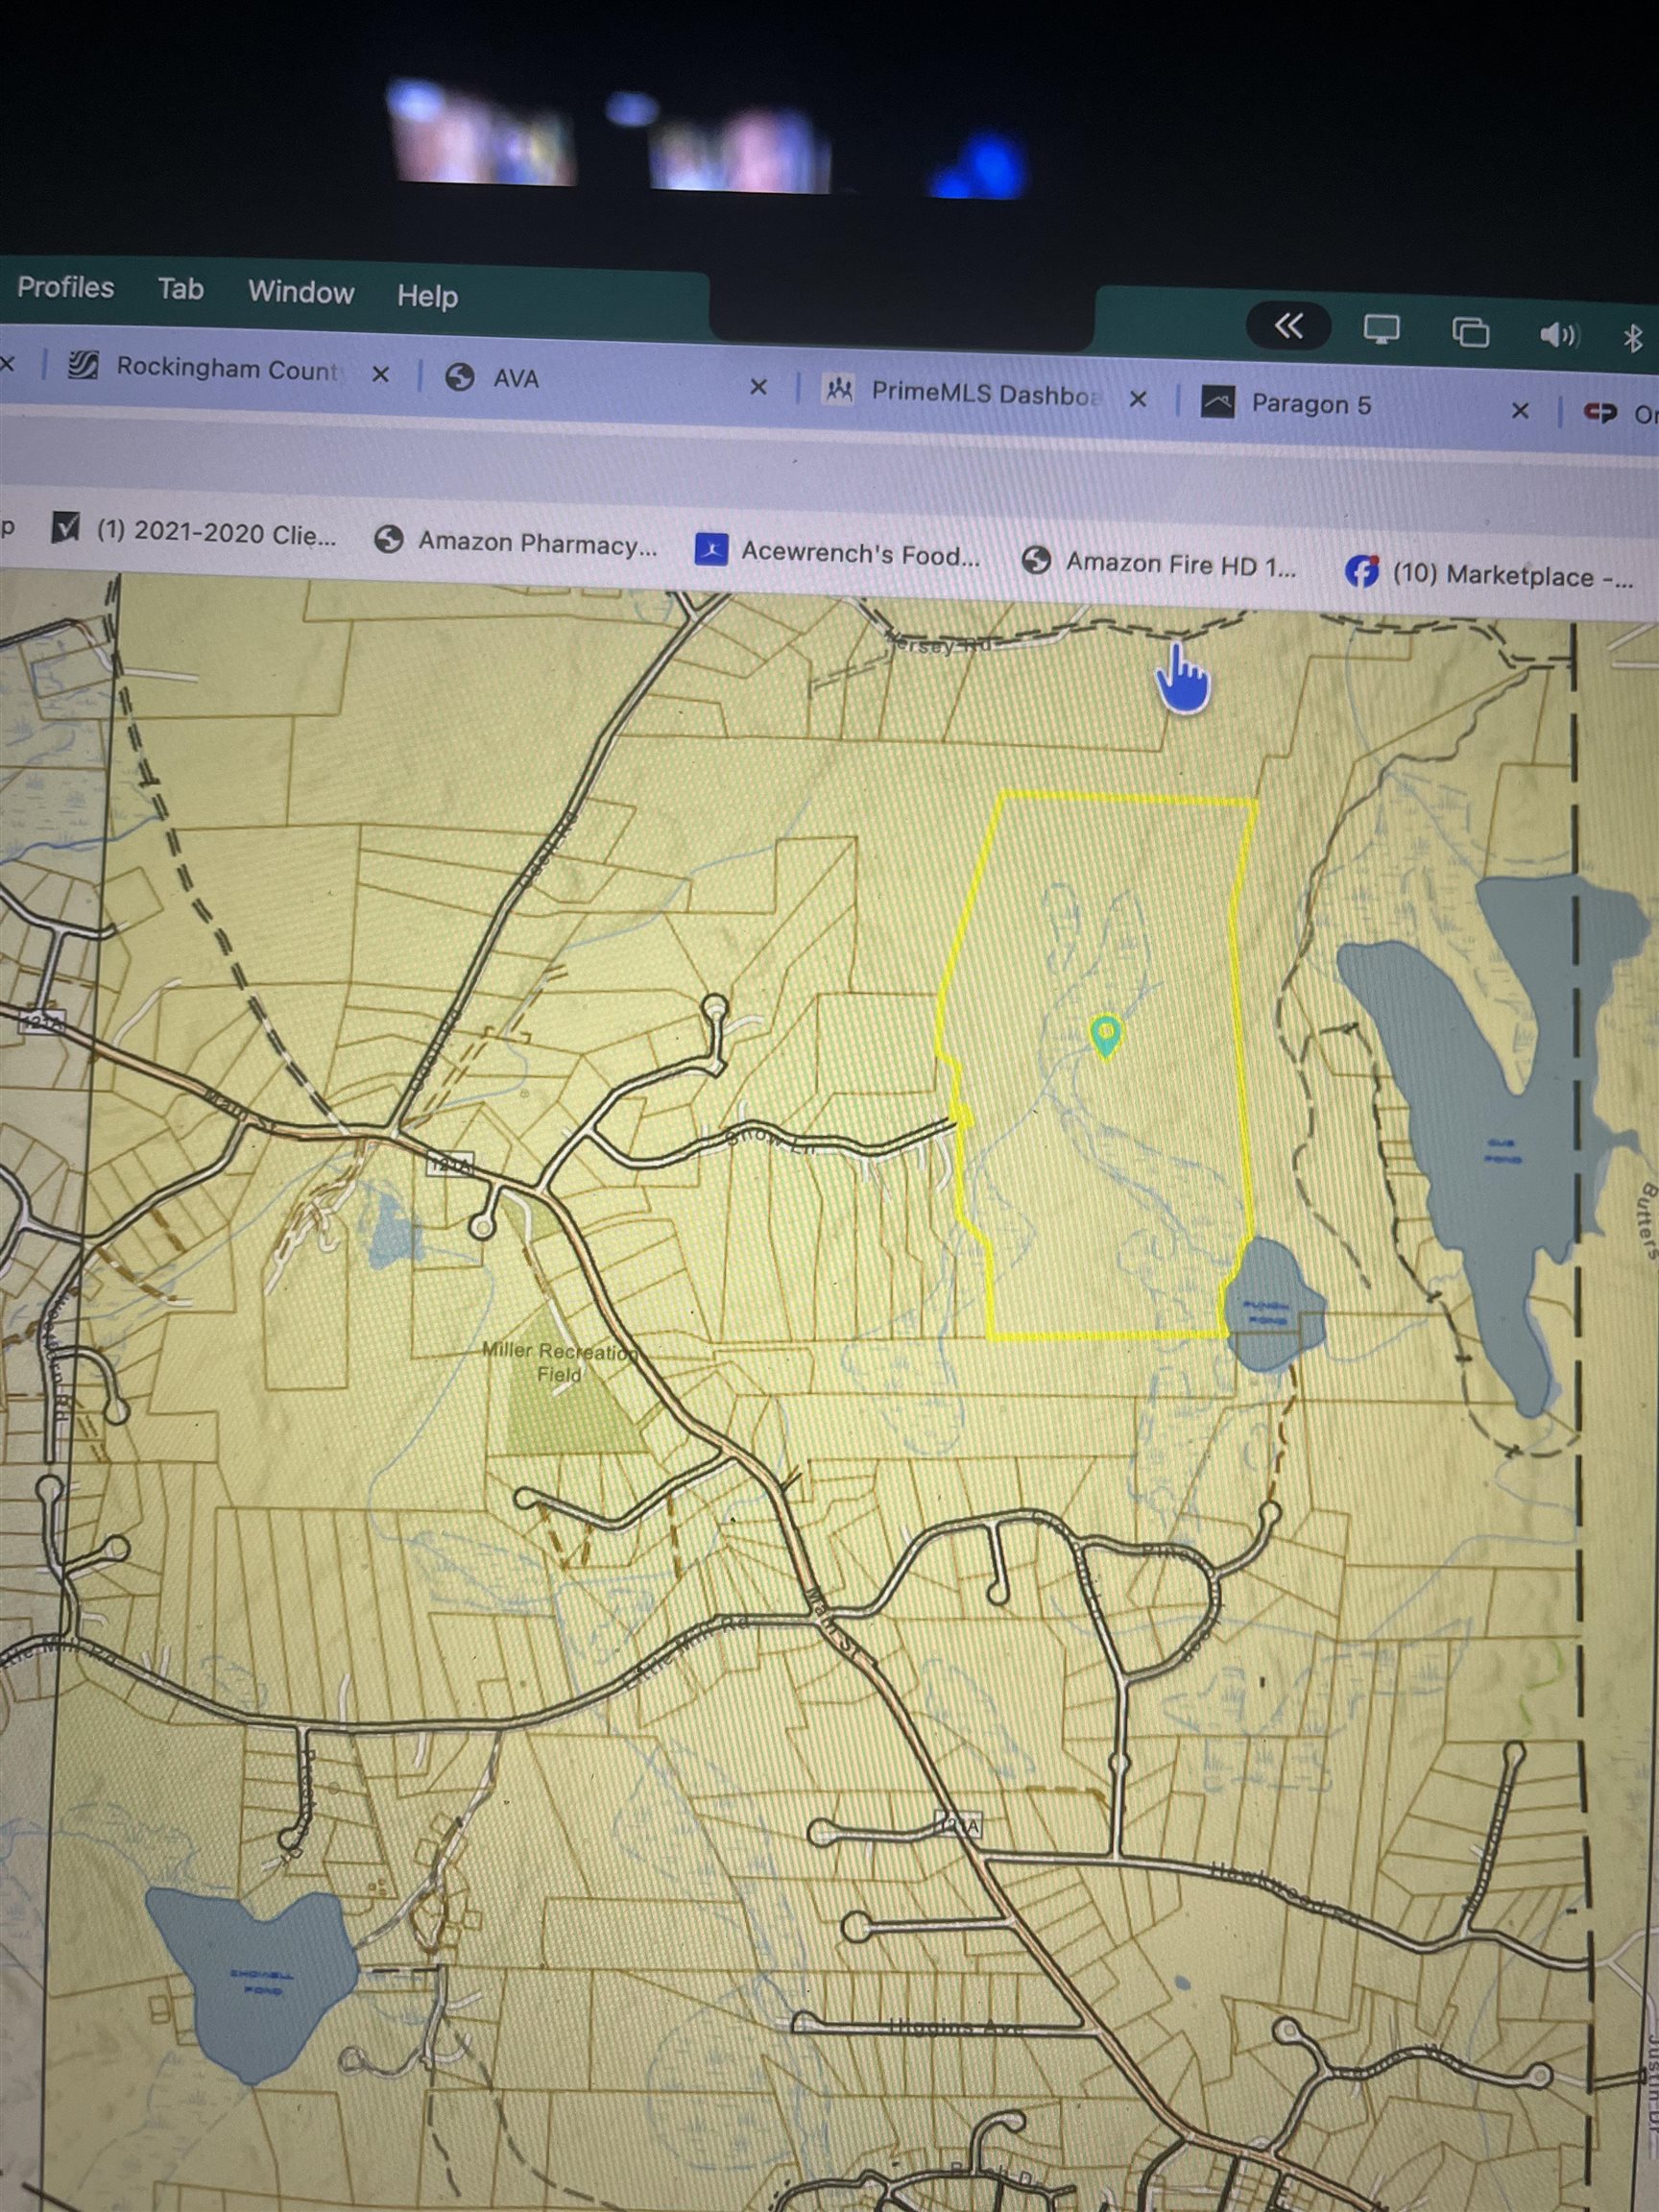Click the double chevron icon in menu bar
The image size is (1659, 2212).
pyautogui.click(x=1288, y=326)
